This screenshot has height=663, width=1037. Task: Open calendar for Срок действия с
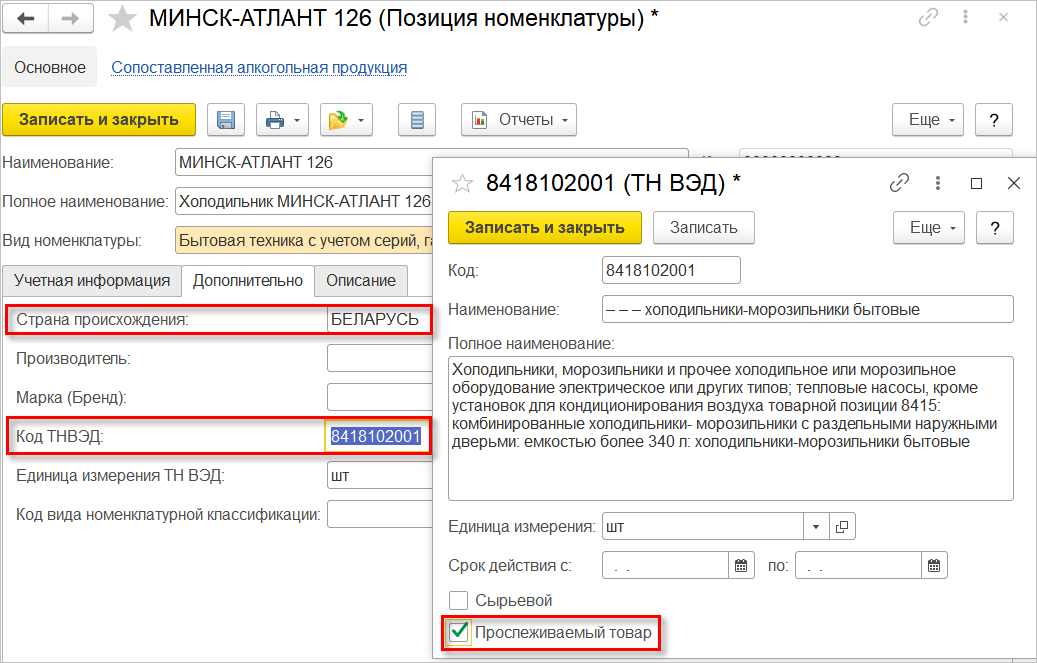(741, 566)
